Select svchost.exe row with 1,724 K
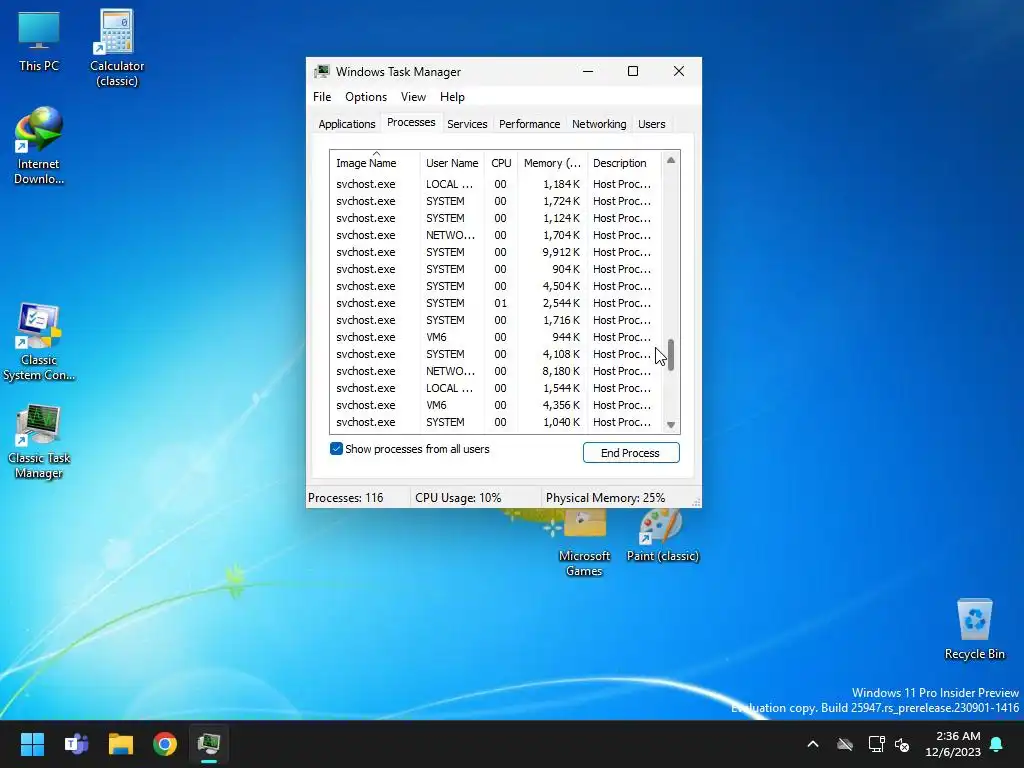 pos(494,201)
